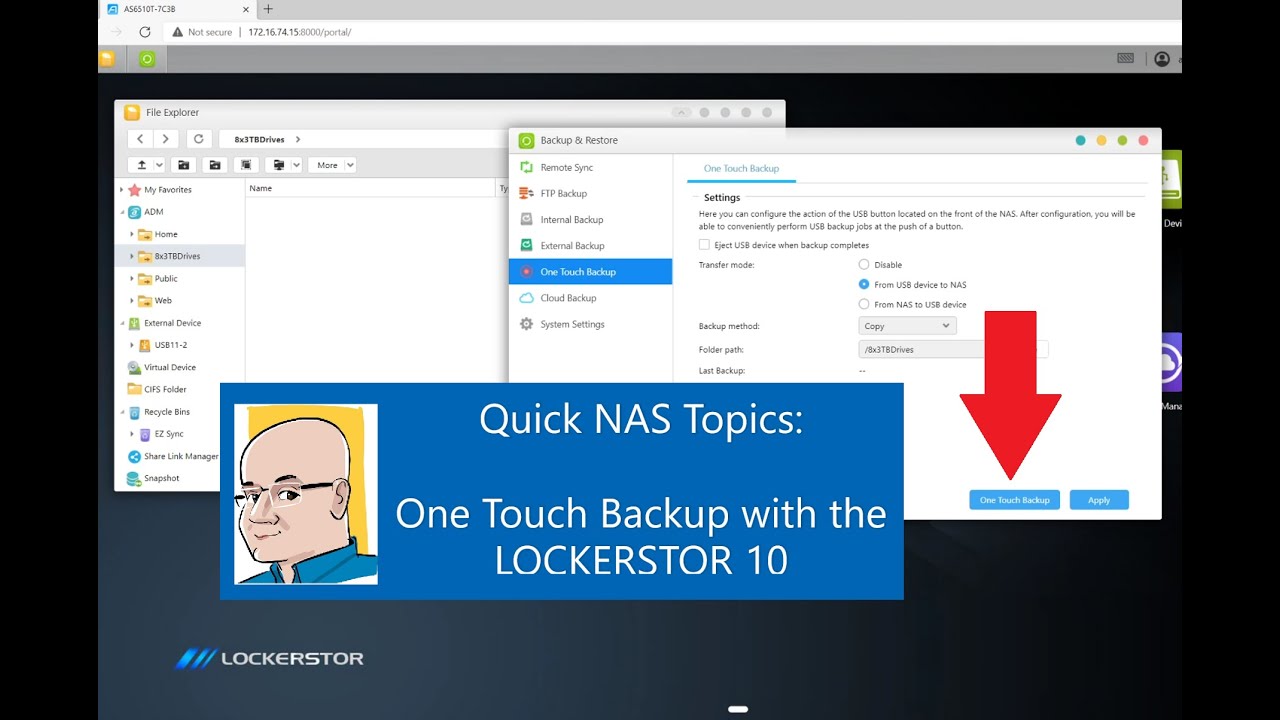Image resolution: width=1280 pixels, height=720 pixels.
Task: Select the Disable transfer mode
Action: (864, 265)
